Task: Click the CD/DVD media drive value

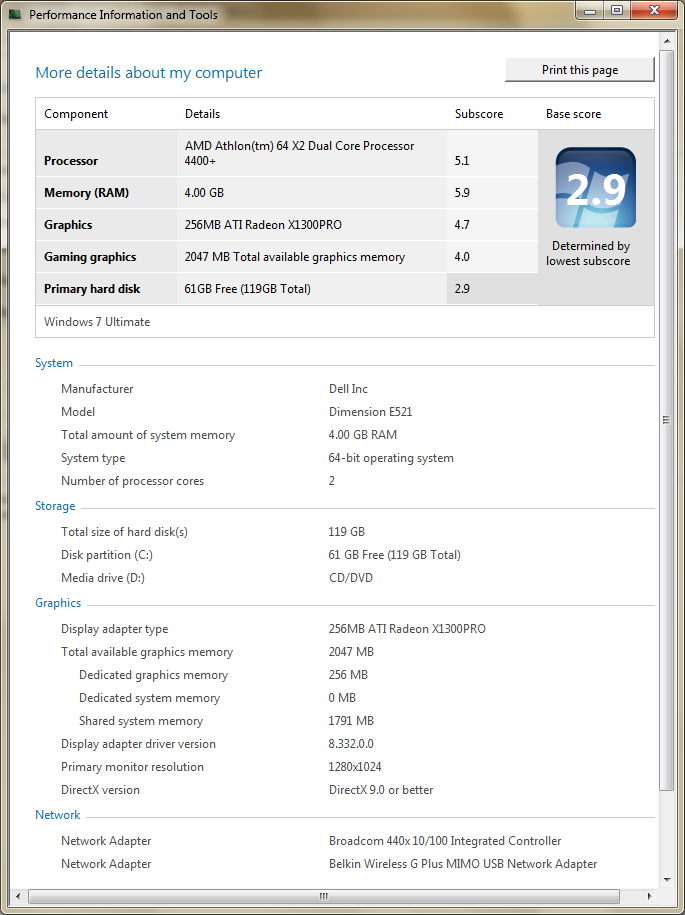Action: click(x=351, y=578)
